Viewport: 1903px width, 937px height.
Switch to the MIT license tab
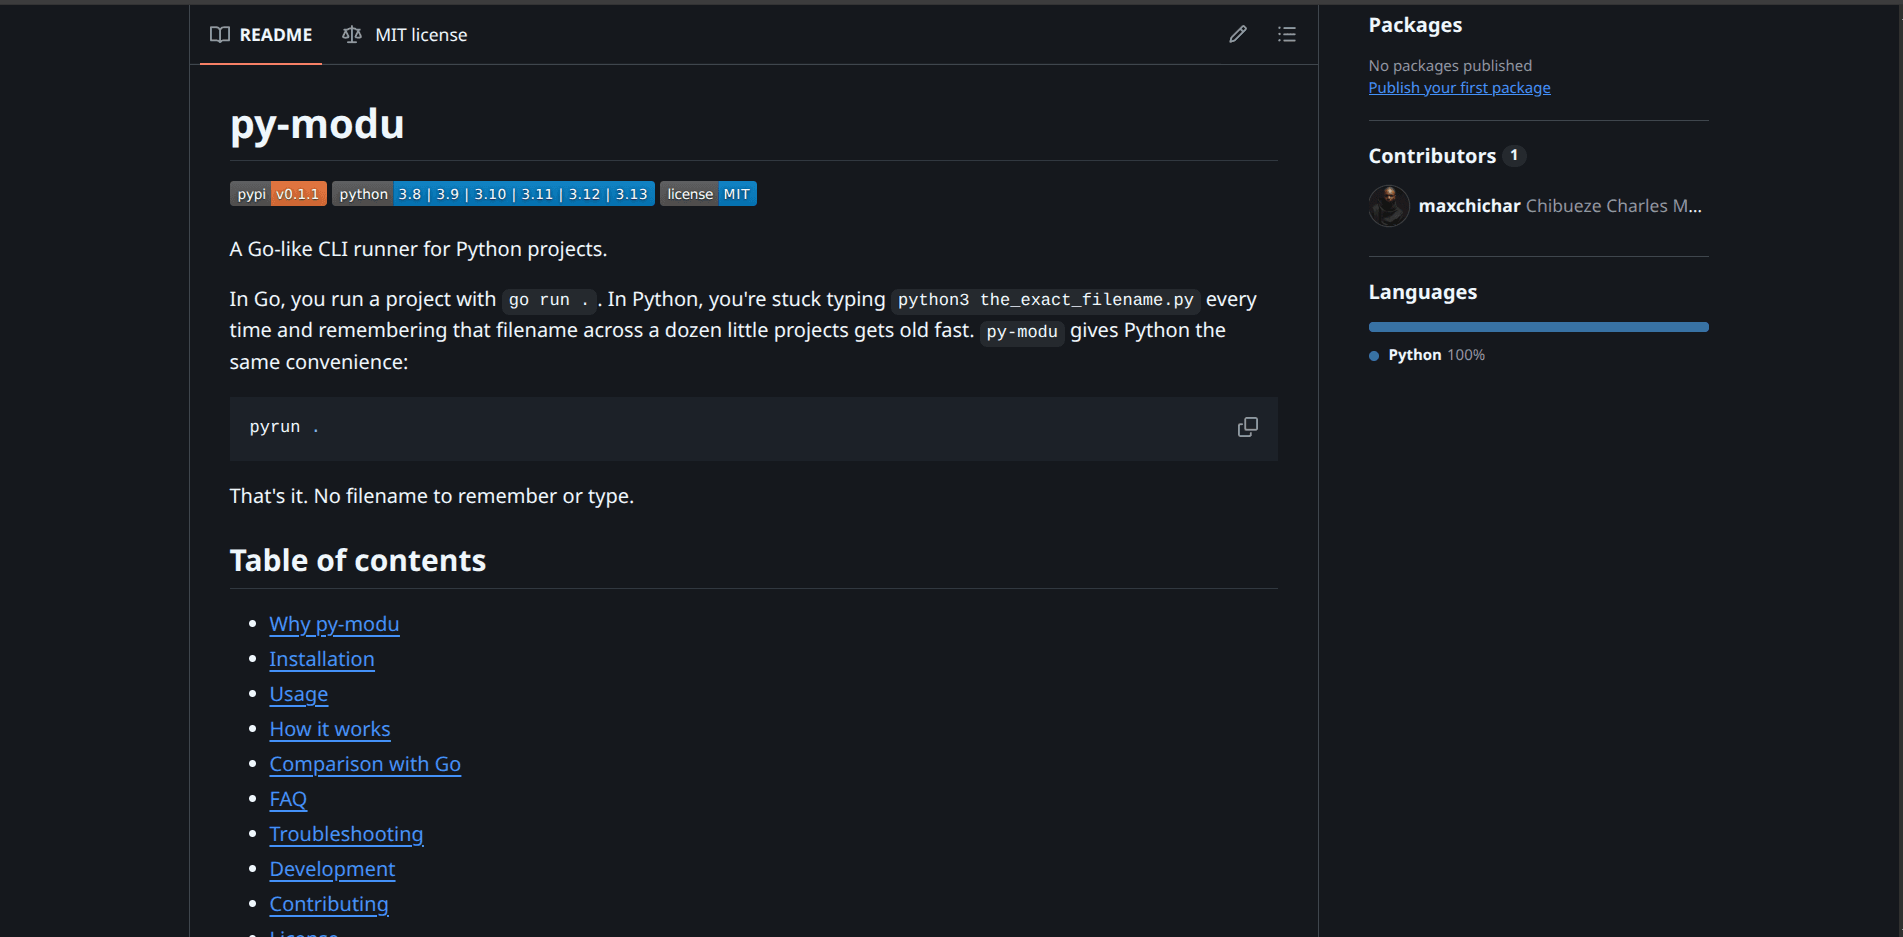coord(405,34)
